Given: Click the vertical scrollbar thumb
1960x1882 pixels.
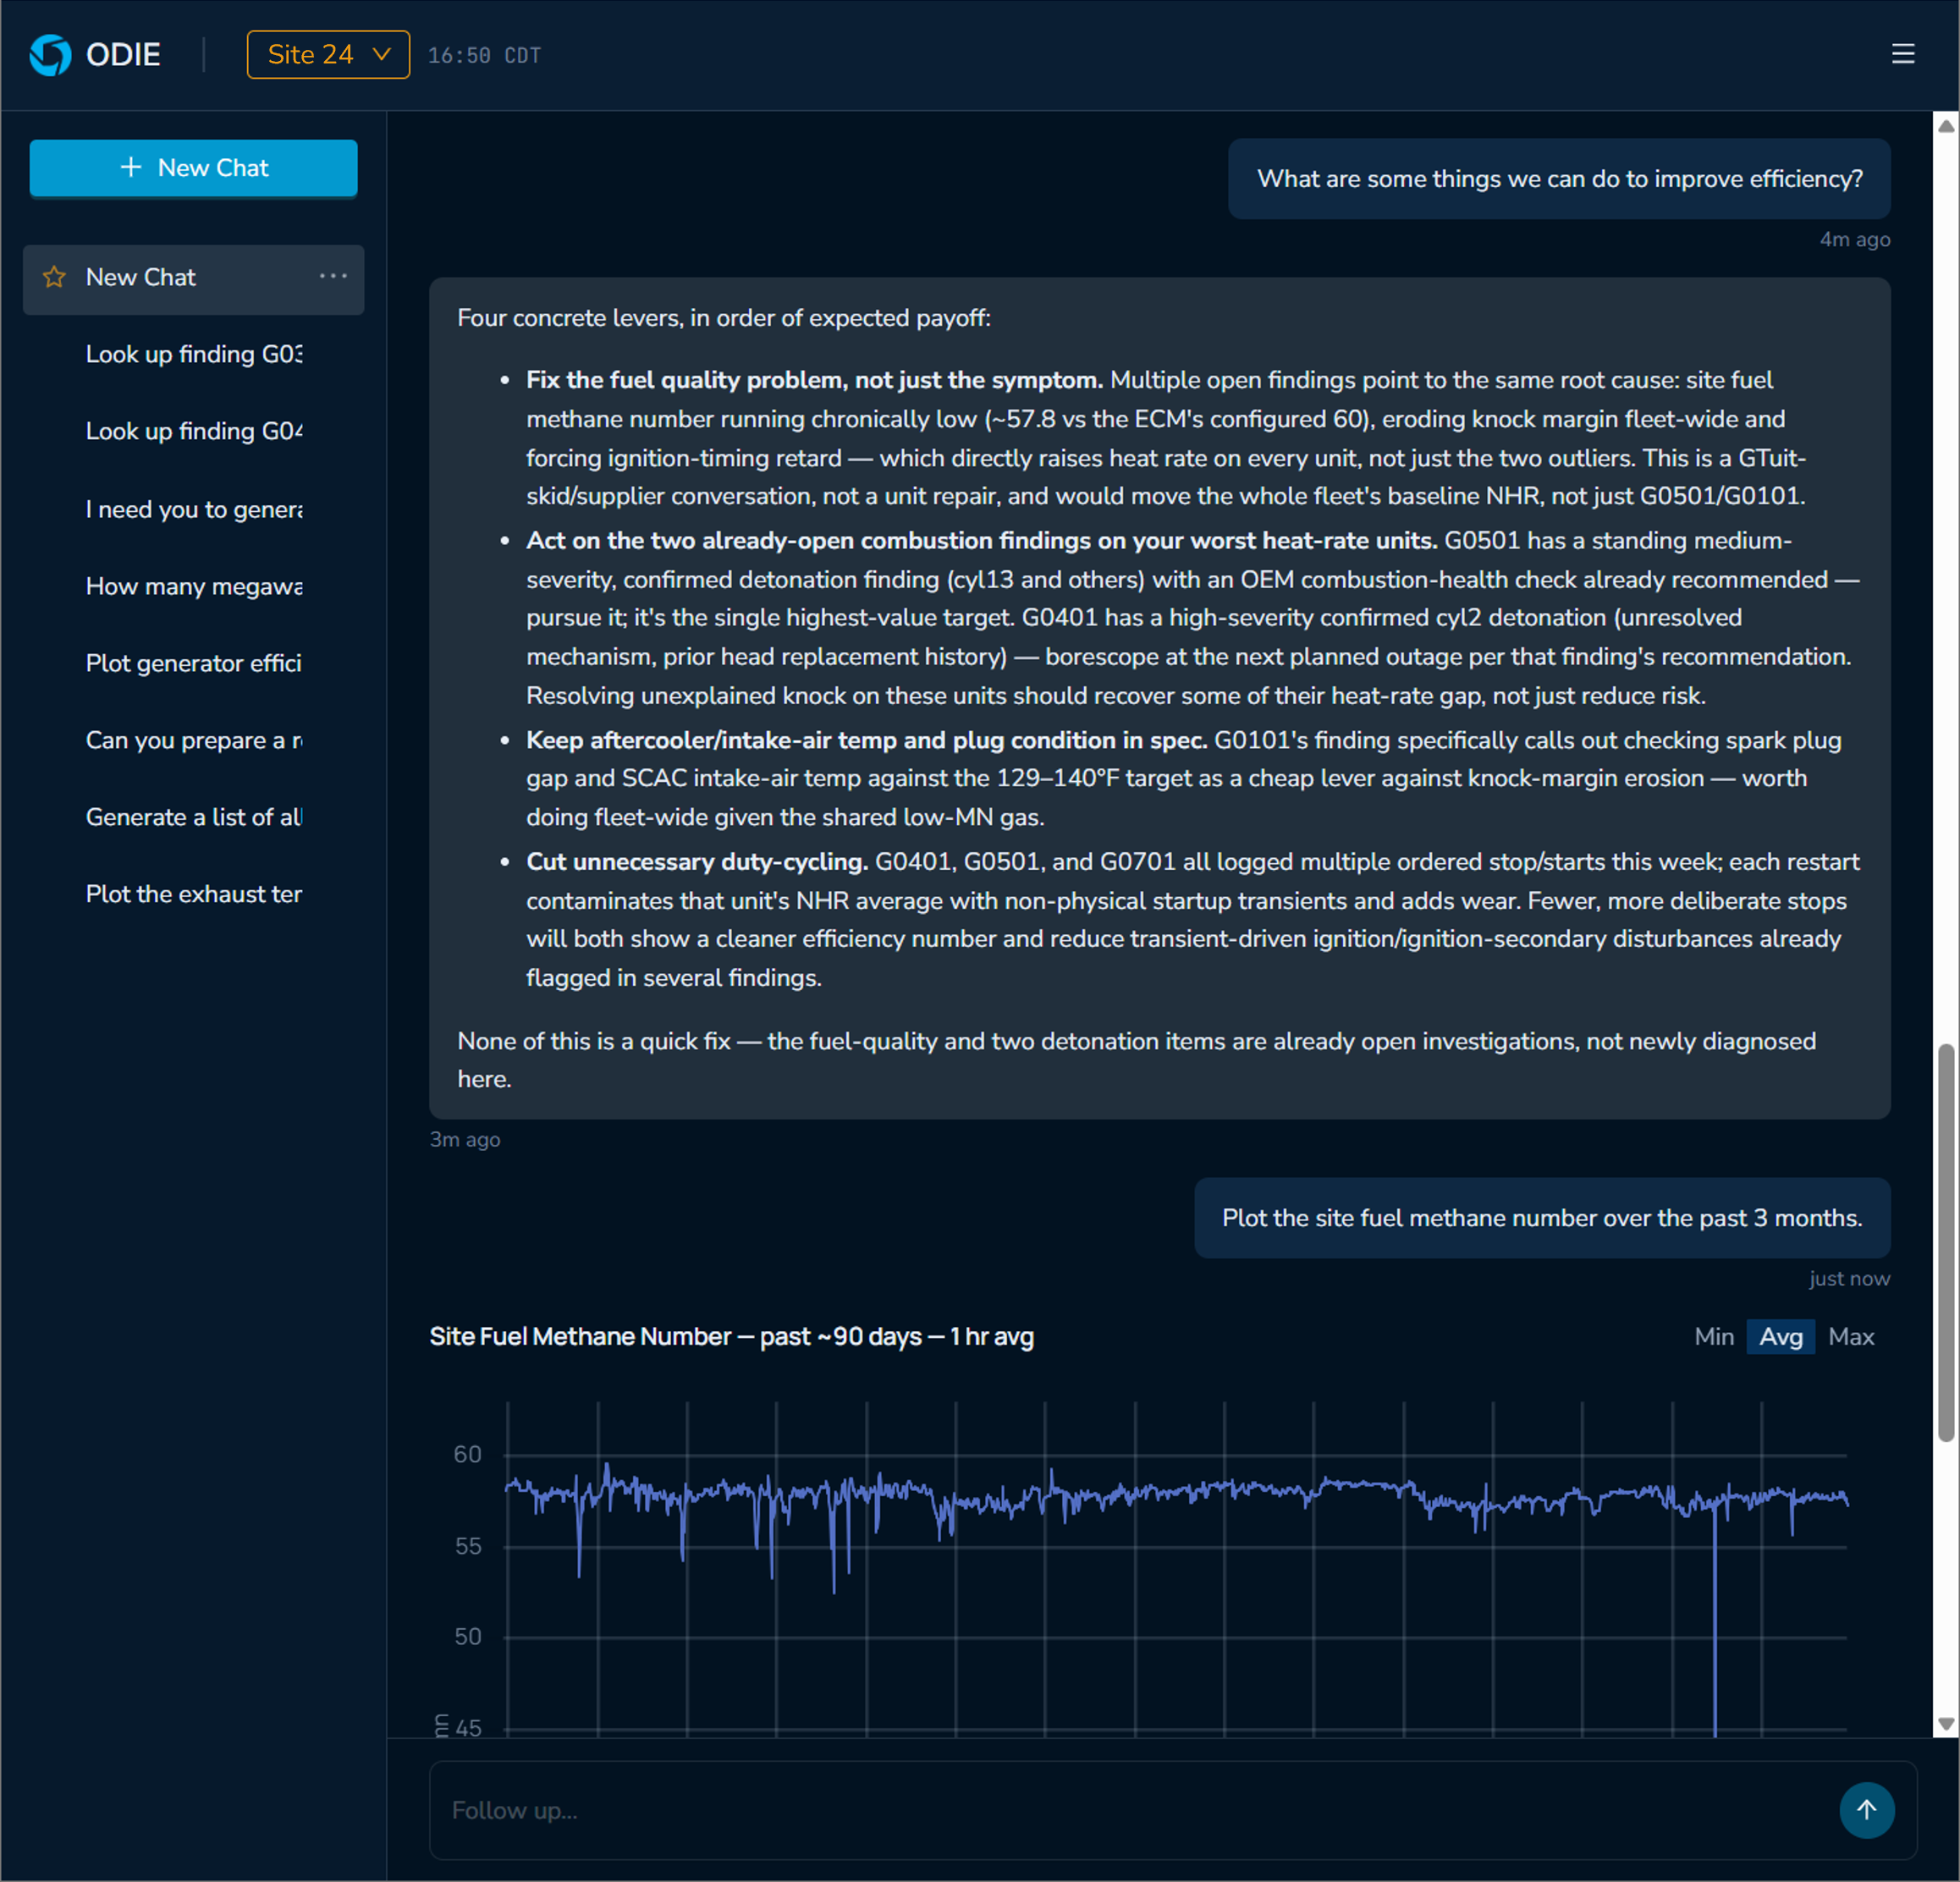Looking at the screenshot, I should [1945, 1242].
